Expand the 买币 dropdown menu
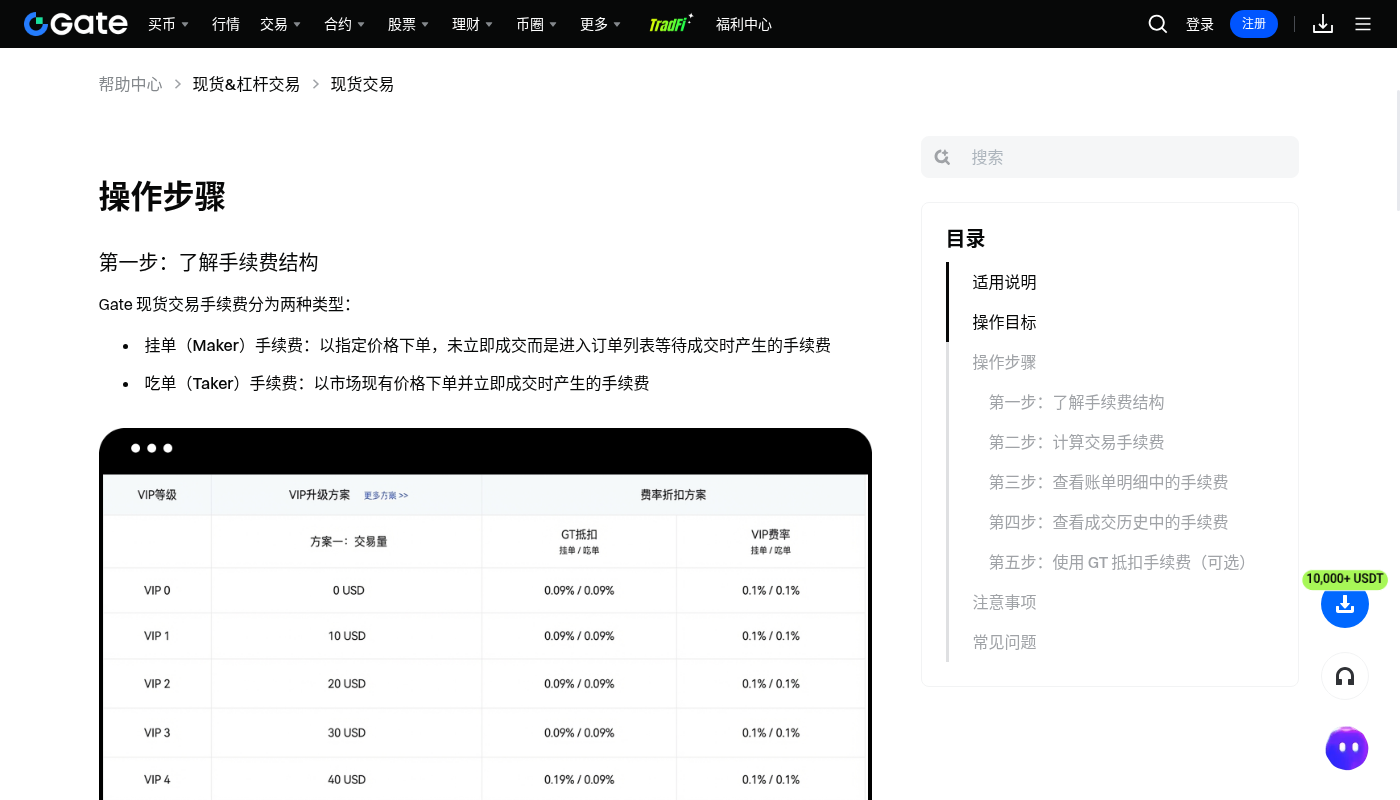Image resolution: width=1400 pixels, height=800 pixels. coord(168,24)
